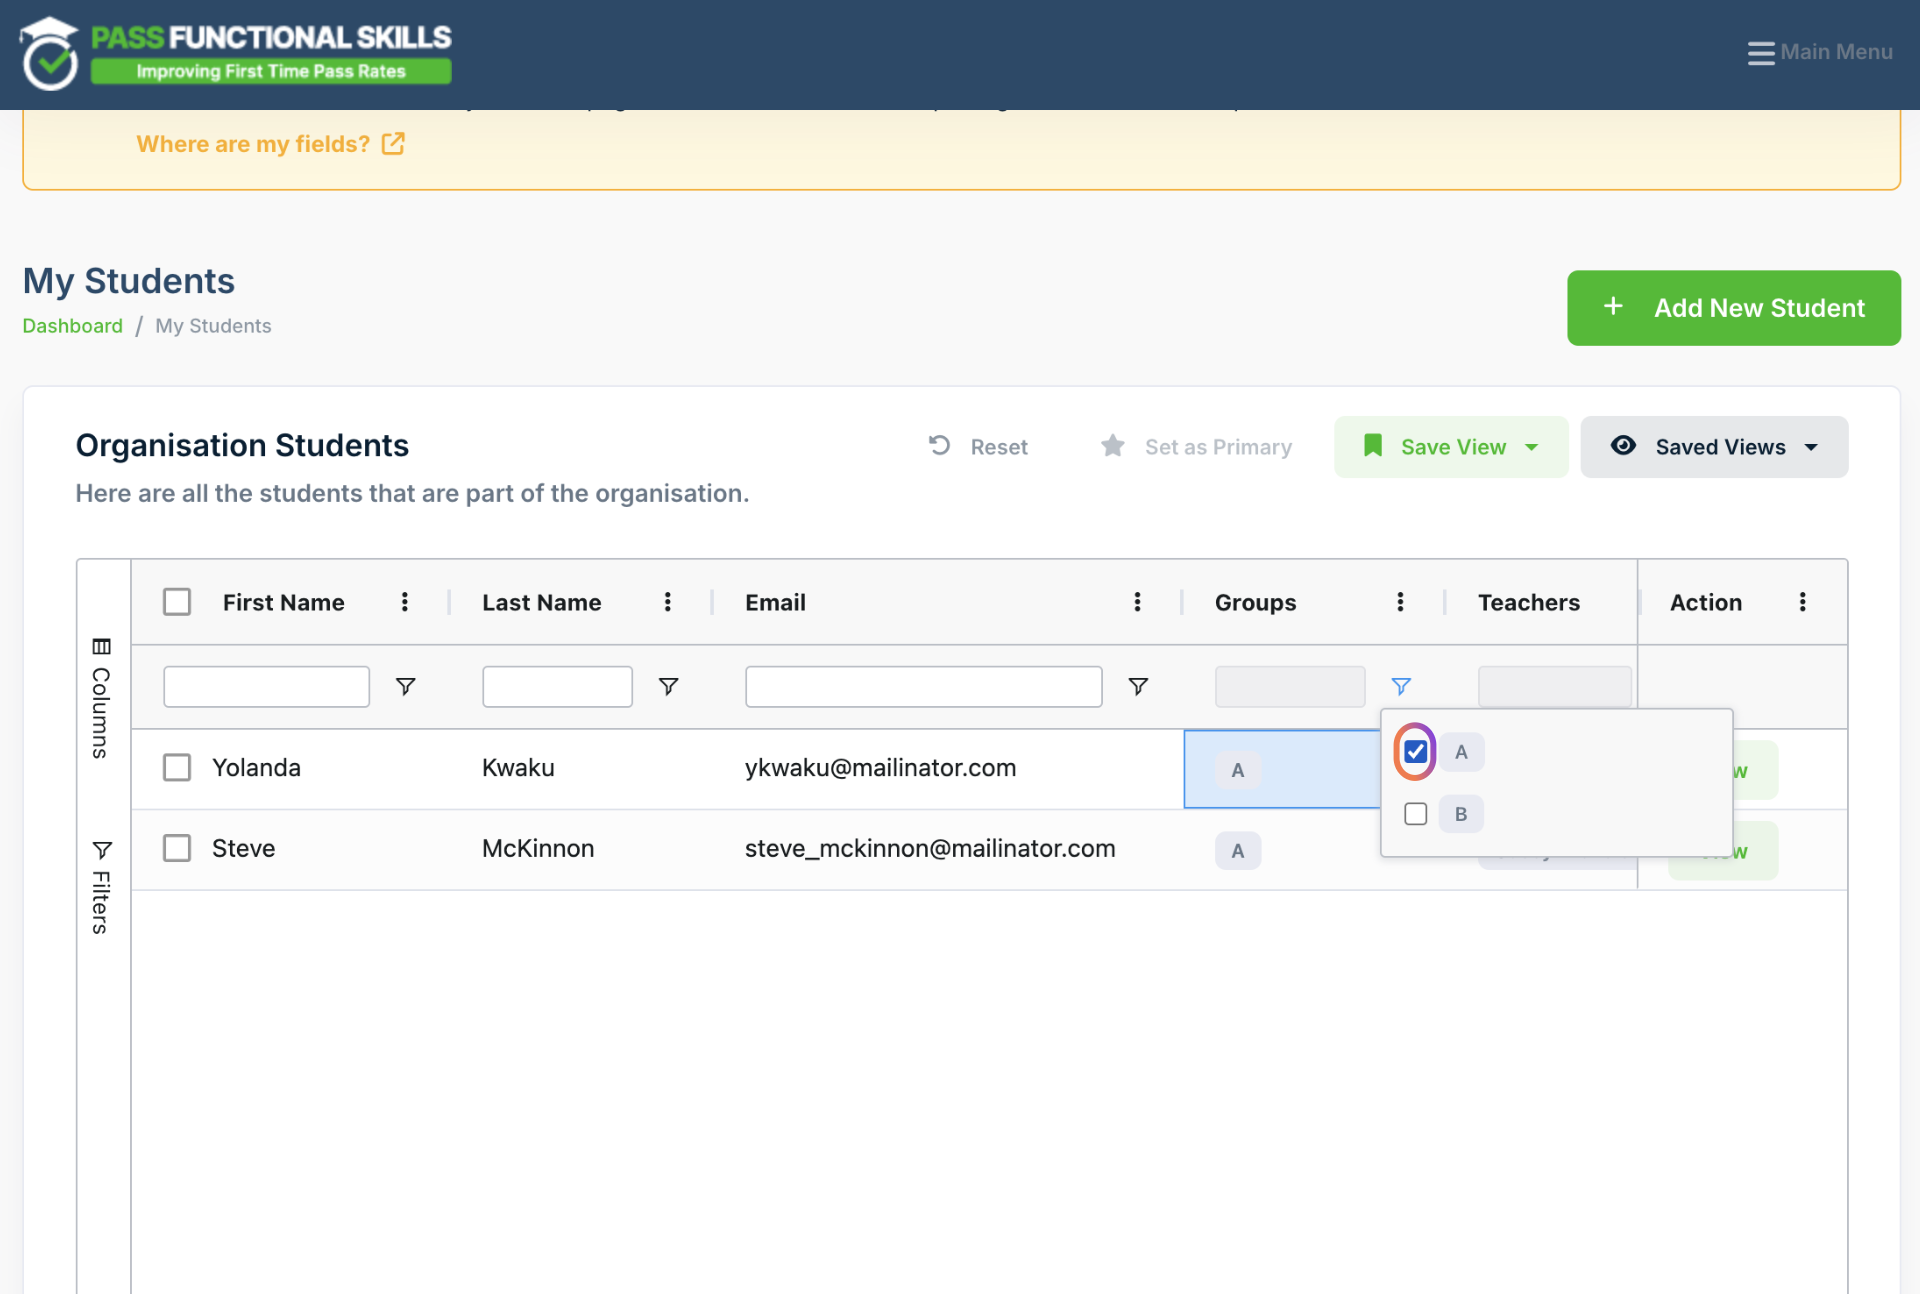Click the First Name filter funnel icon
The width and height of the screenshot is (1920, 1294).
(x=405, y=686)
